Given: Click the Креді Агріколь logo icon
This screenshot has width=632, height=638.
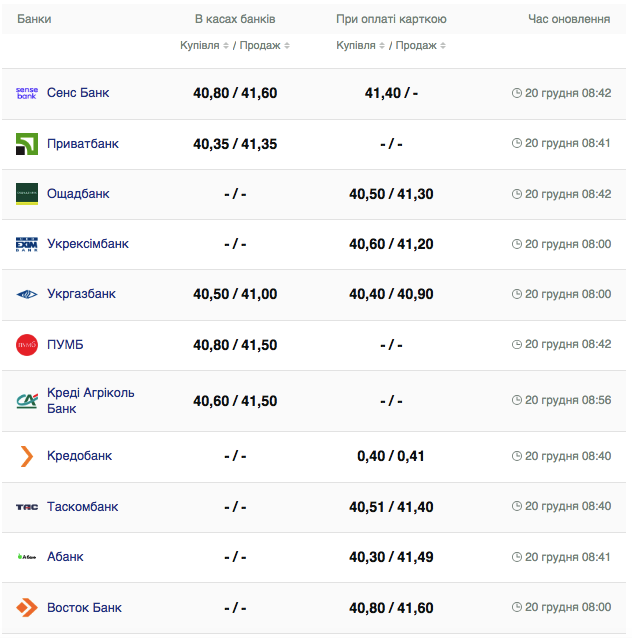Looking at the screenshot, I should [x=27, y=401].
